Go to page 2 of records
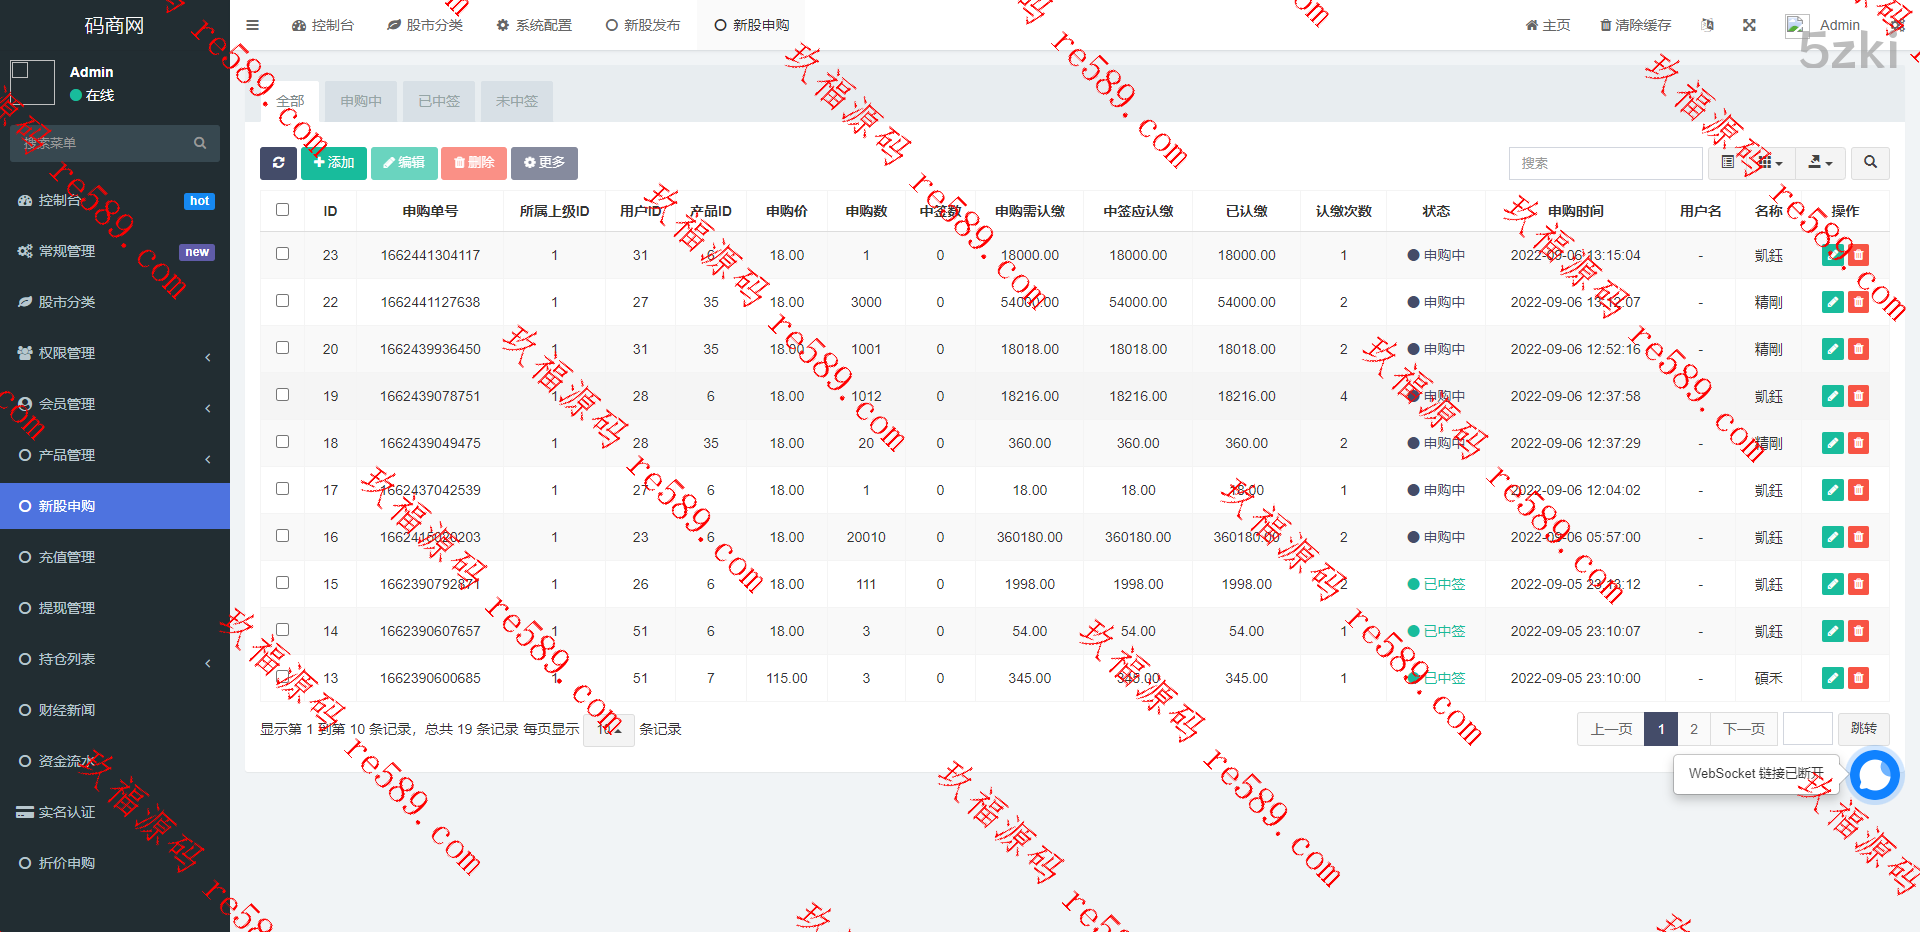The width and height of the screenshot is (1920, 932). point(1693,729)
